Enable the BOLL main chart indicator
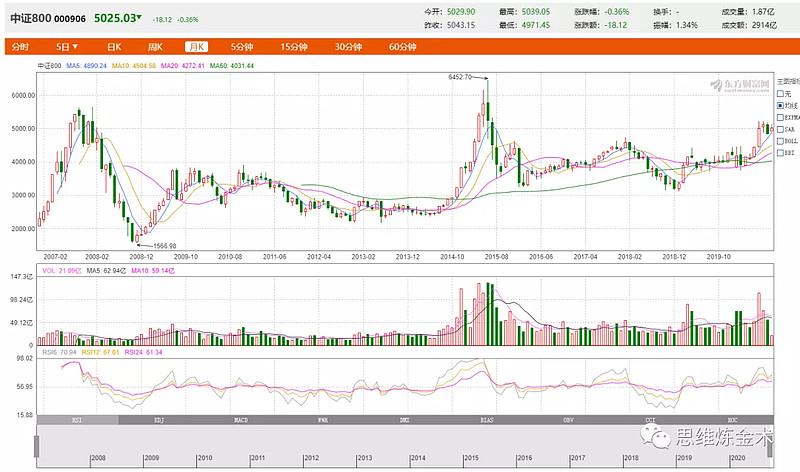 tap(781, 143)
